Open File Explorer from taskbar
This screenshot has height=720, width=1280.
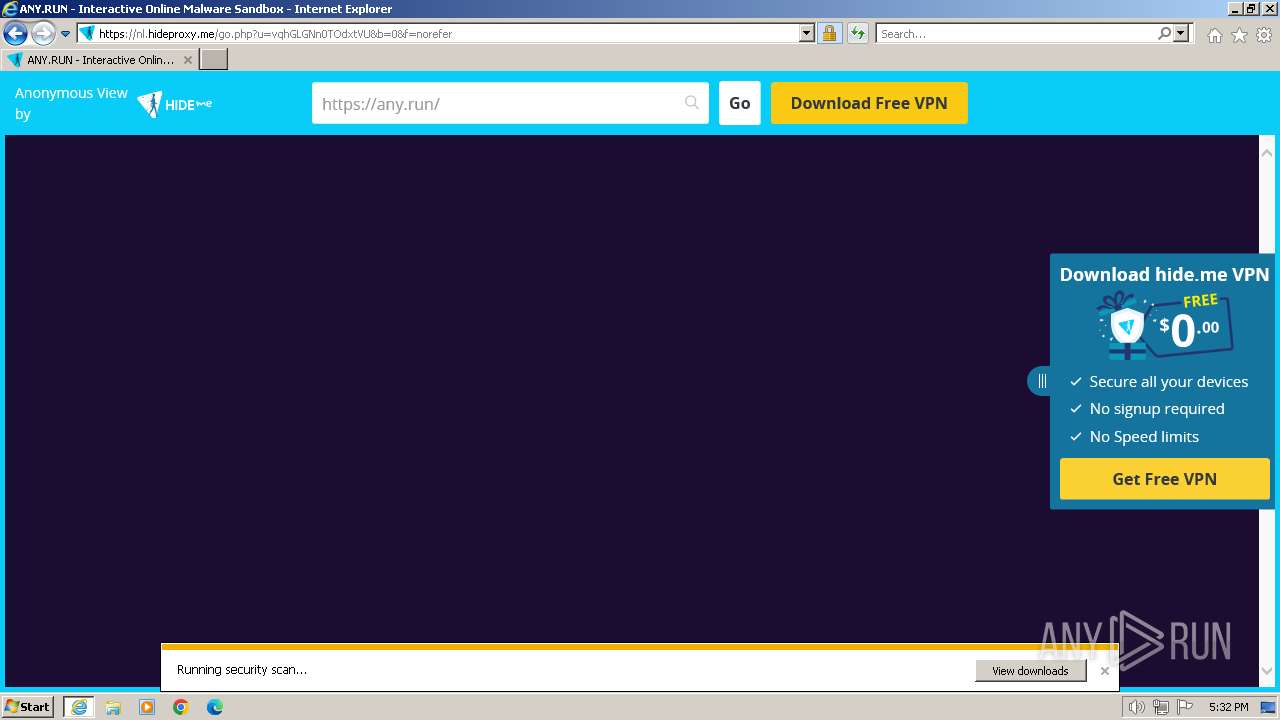(113, 707)
